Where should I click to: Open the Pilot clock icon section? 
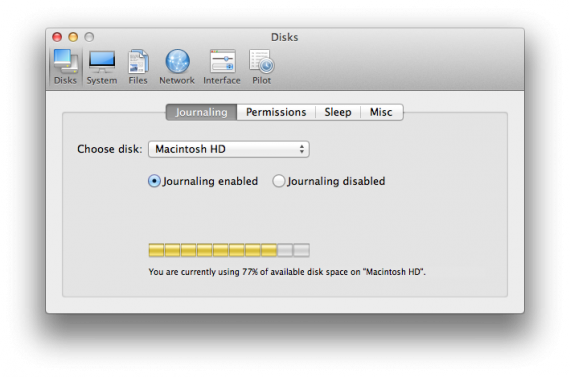pyautogui.click(x=262, y=67)
